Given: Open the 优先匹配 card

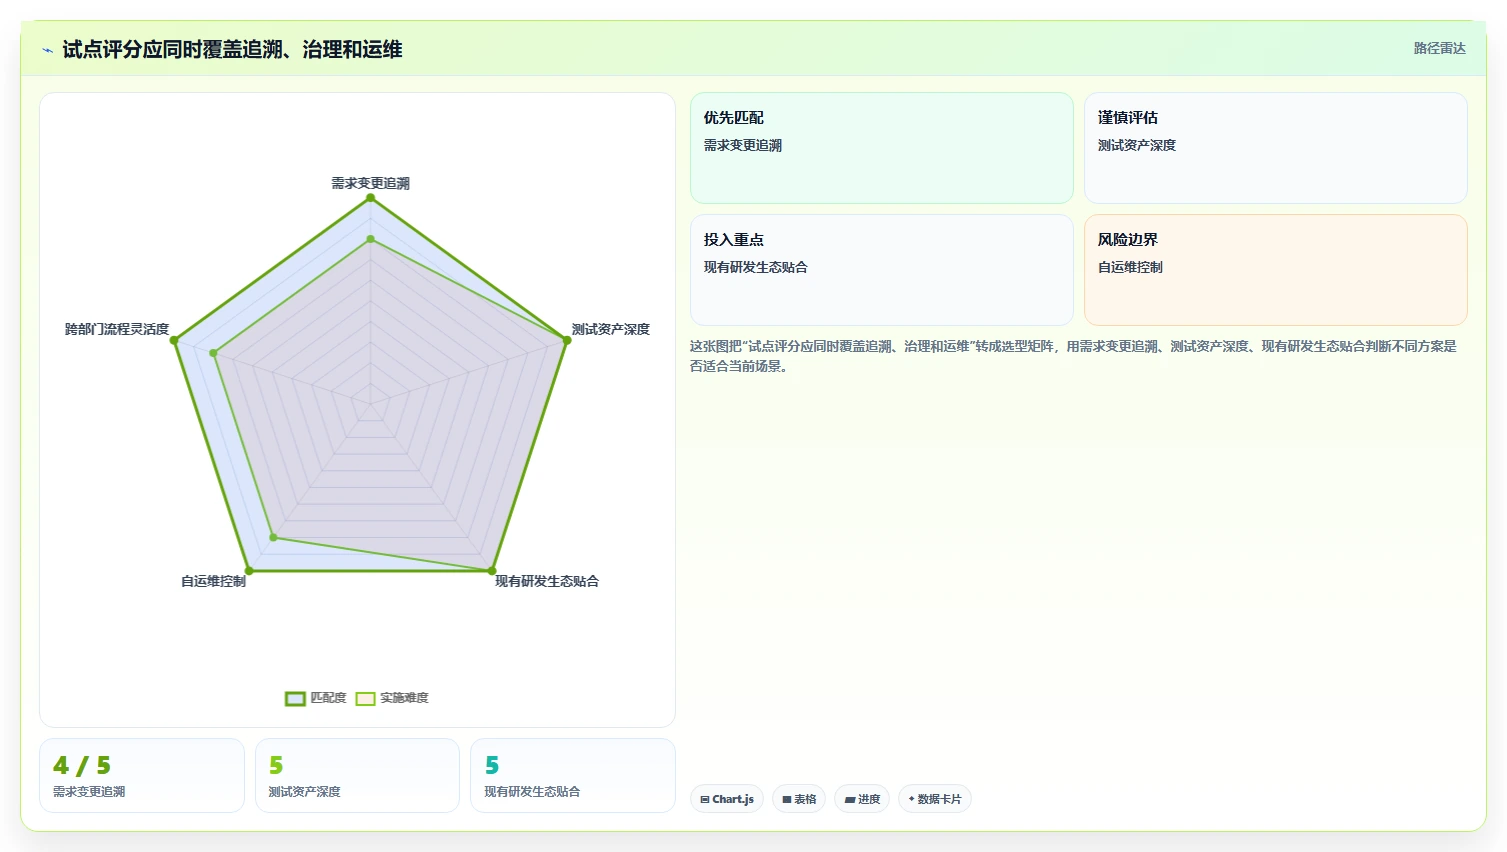Looking at the screenshot, I should 882,148.
